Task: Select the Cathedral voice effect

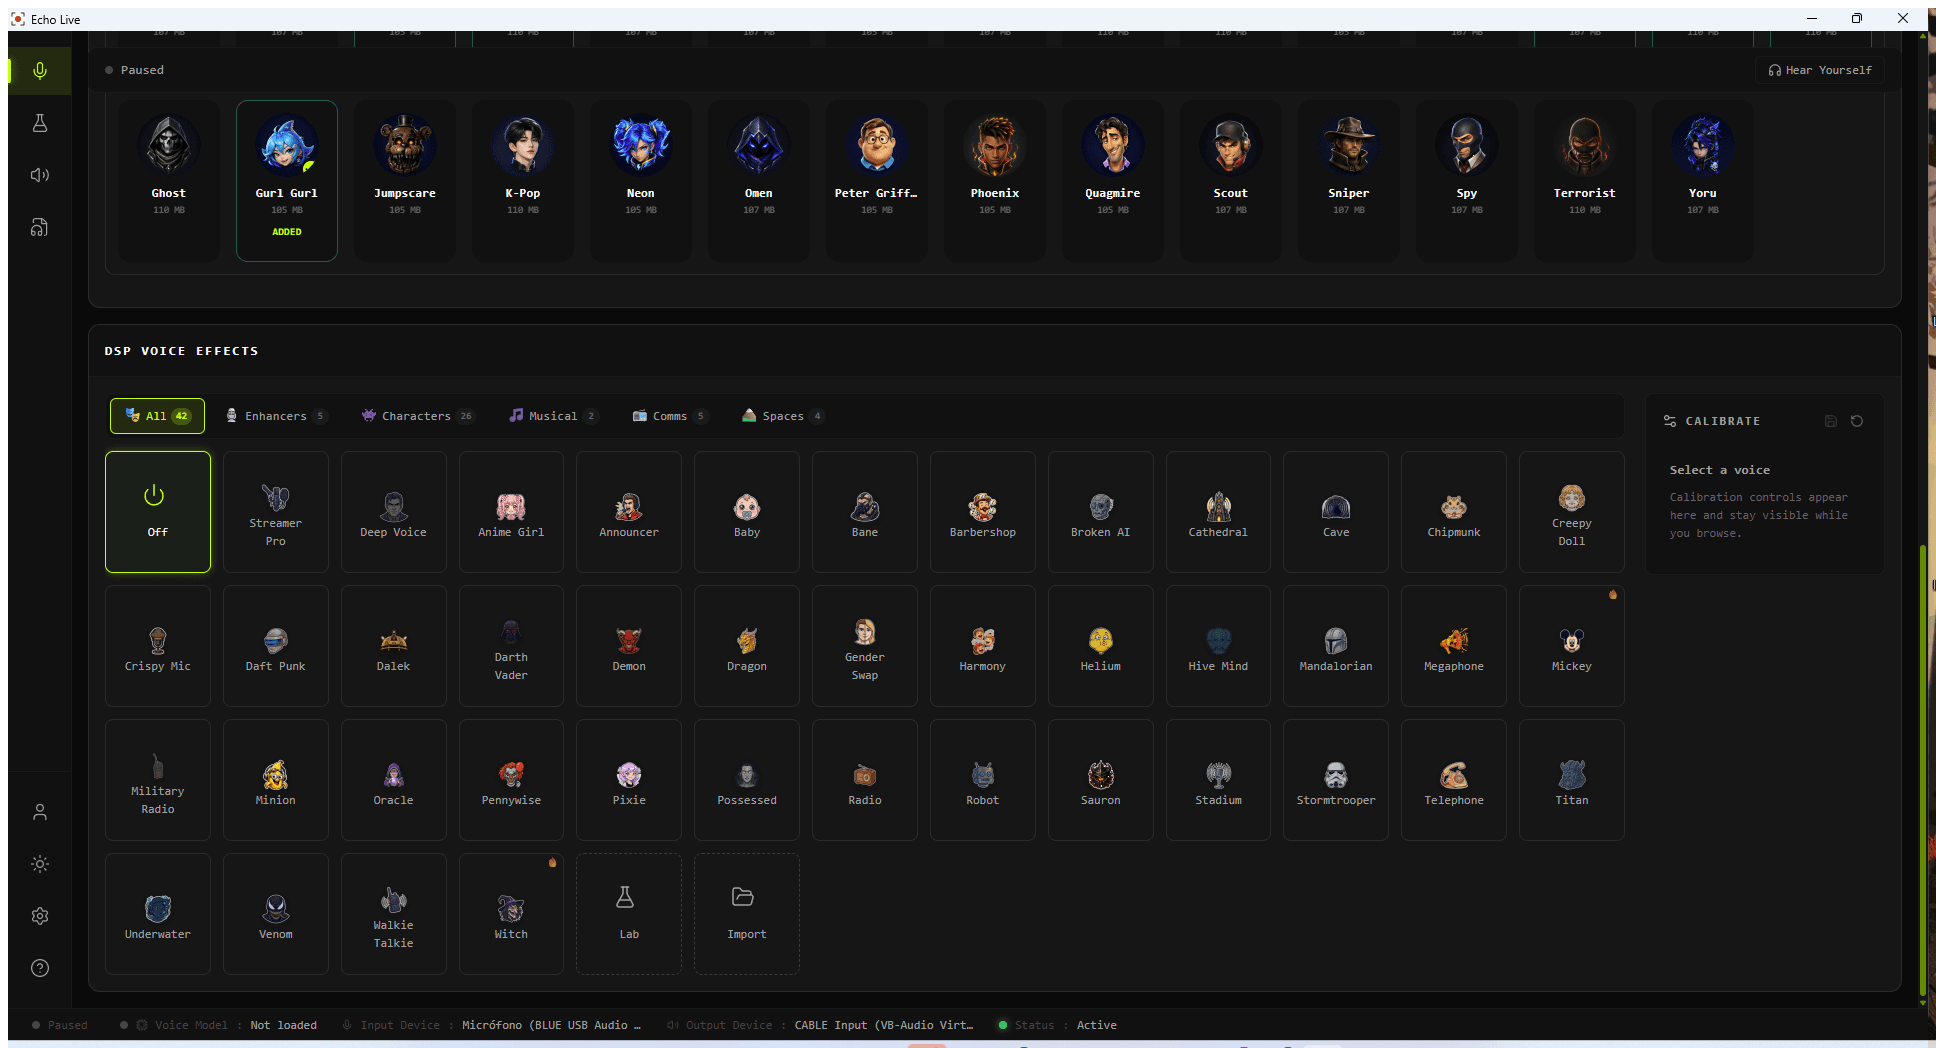Action: [1218, 512]
